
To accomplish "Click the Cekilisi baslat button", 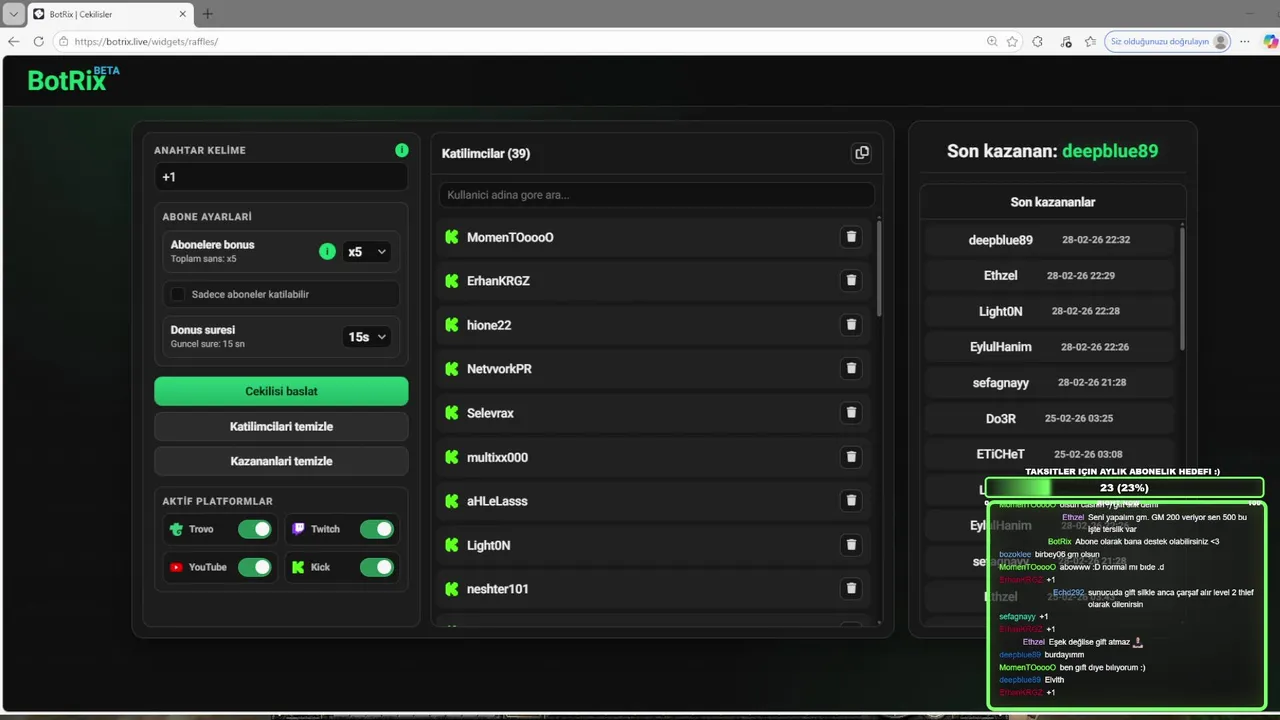I will pos(281,391).
